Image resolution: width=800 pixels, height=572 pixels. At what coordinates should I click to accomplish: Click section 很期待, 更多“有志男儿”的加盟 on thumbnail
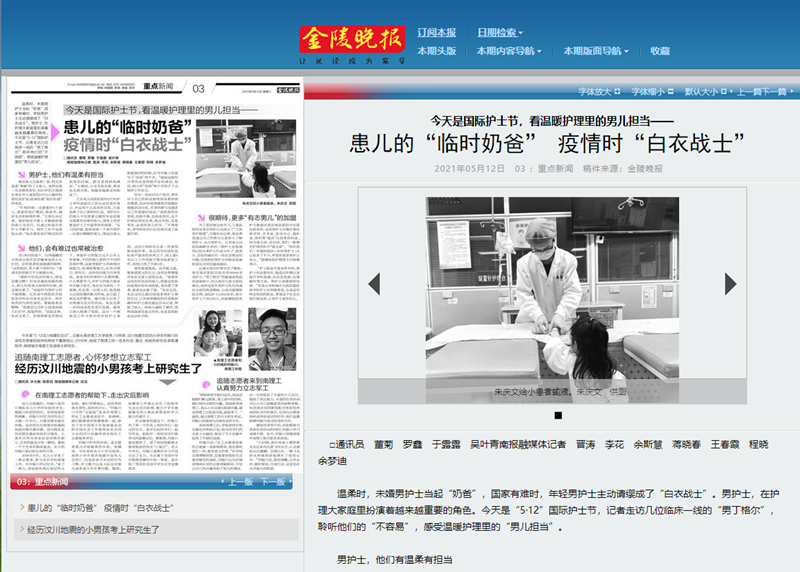[x=252, y=218]
